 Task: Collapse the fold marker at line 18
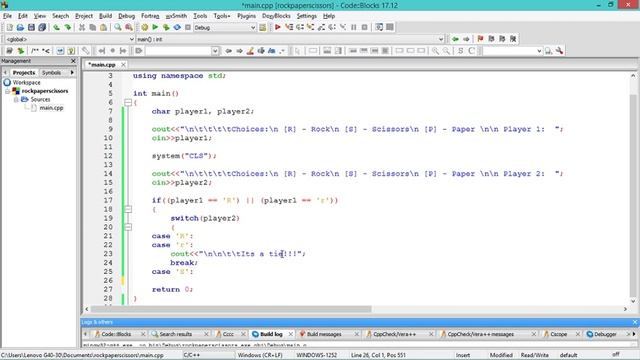128,209
